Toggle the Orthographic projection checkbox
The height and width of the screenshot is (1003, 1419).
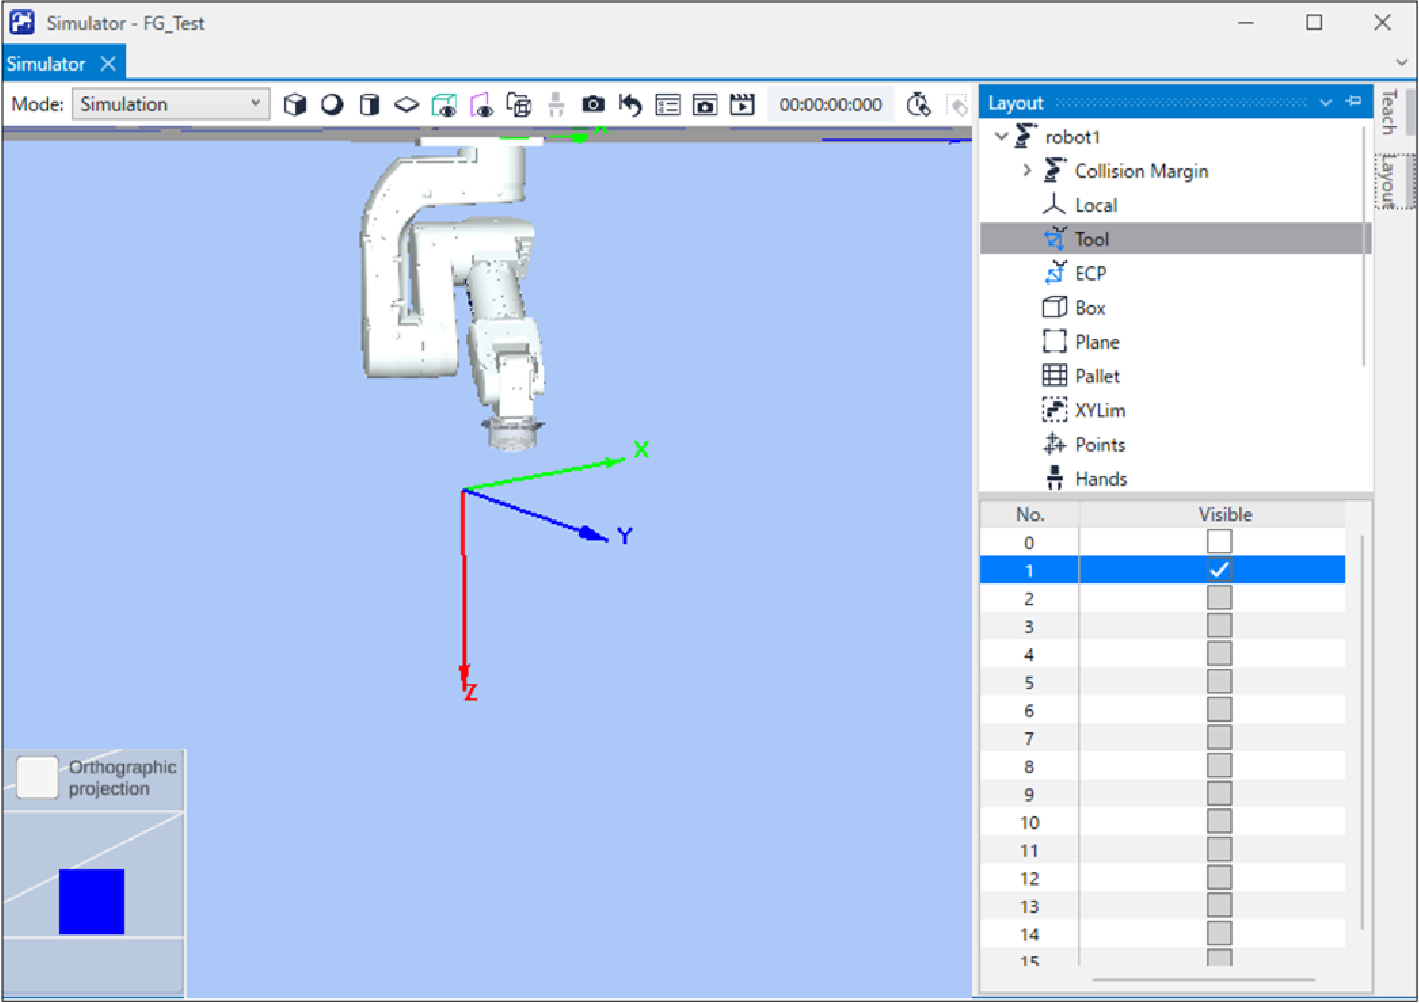pos(38,777)
